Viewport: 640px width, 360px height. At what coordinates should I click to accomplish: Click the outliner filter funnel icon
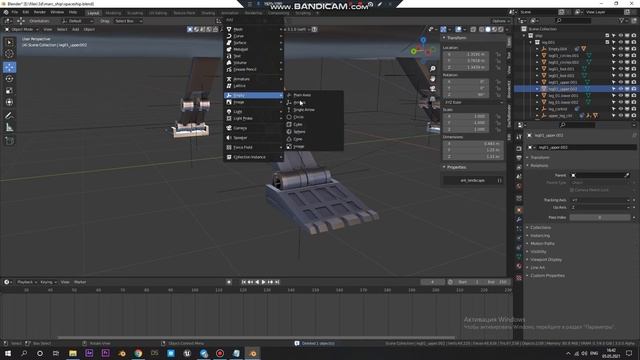(621, 20)
